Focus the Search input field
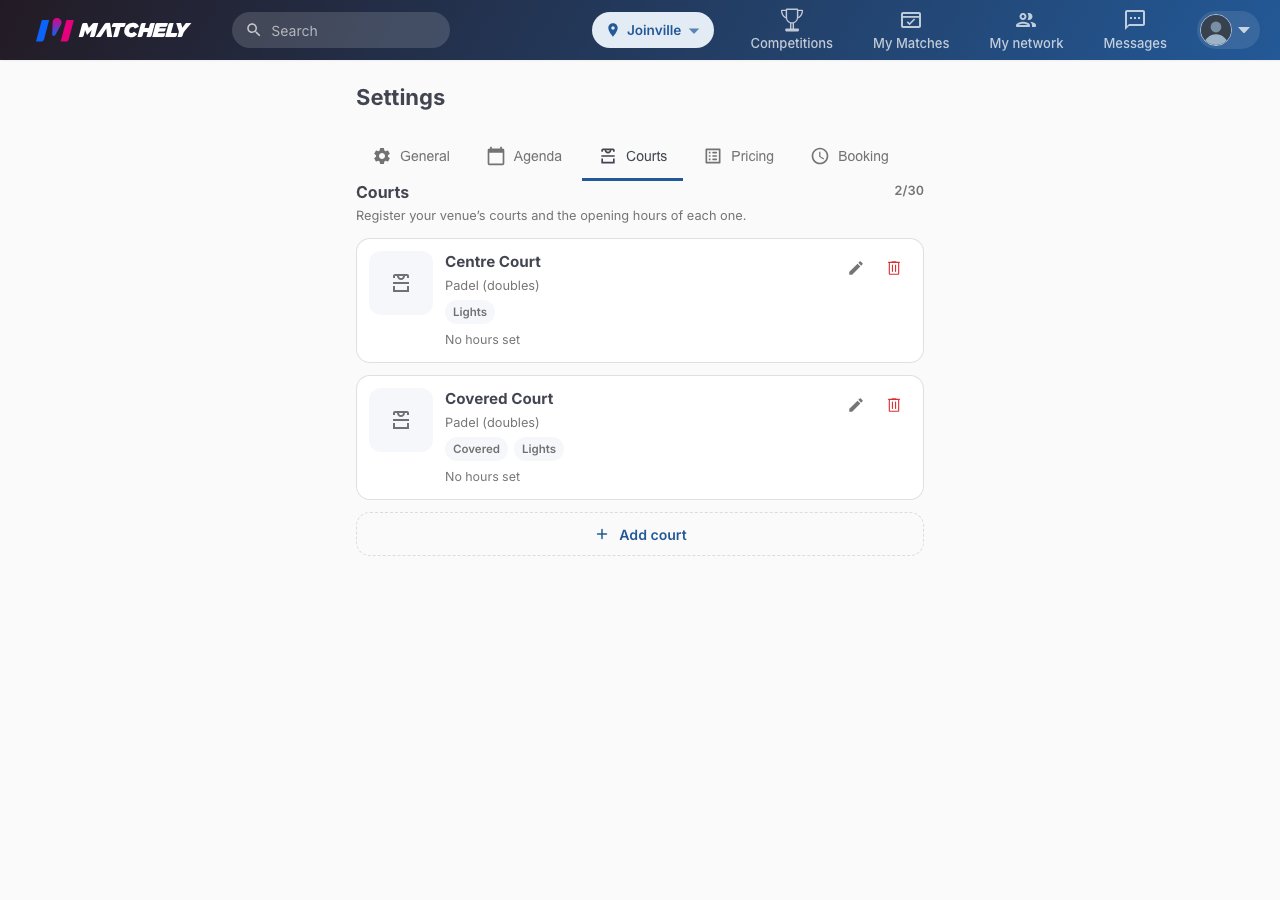The height and width of the screenshot is (900, 1280). (x=341, y=30)
